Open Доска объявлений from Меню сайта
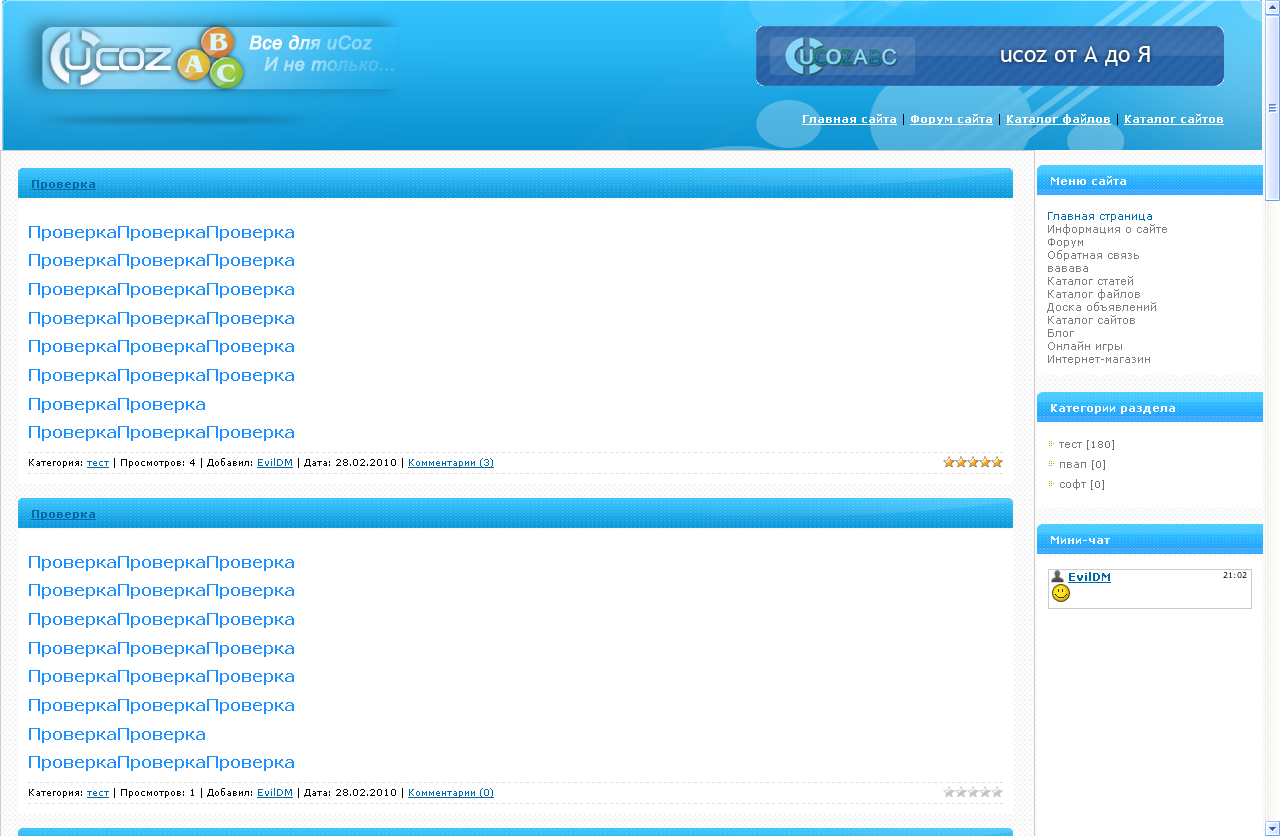Image resolution: width=1280 pixels, height=836 pixels. [x=1102, y=307]
